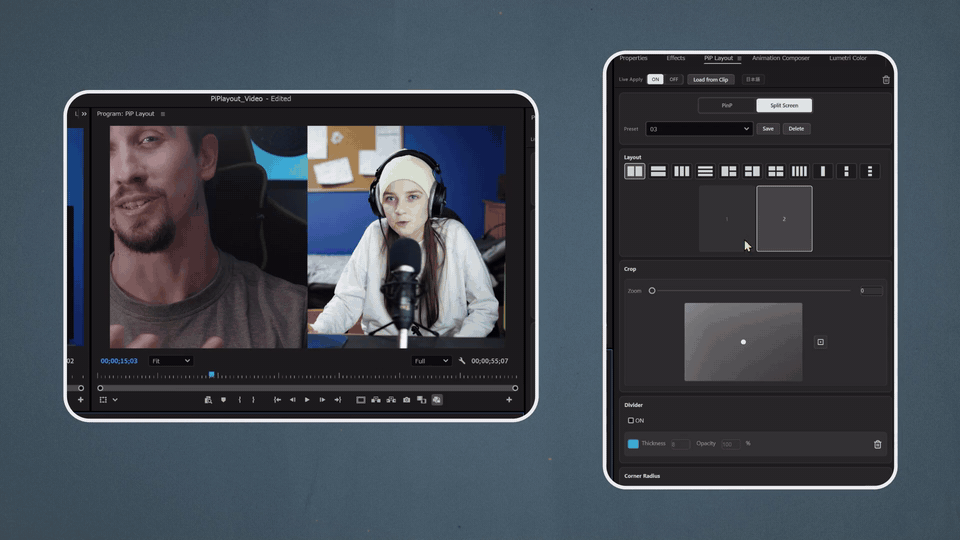Image resolution: width=960 pixels, height=540 pixels.
Task: Switch the mode to PinP
Action: (727, 105)
